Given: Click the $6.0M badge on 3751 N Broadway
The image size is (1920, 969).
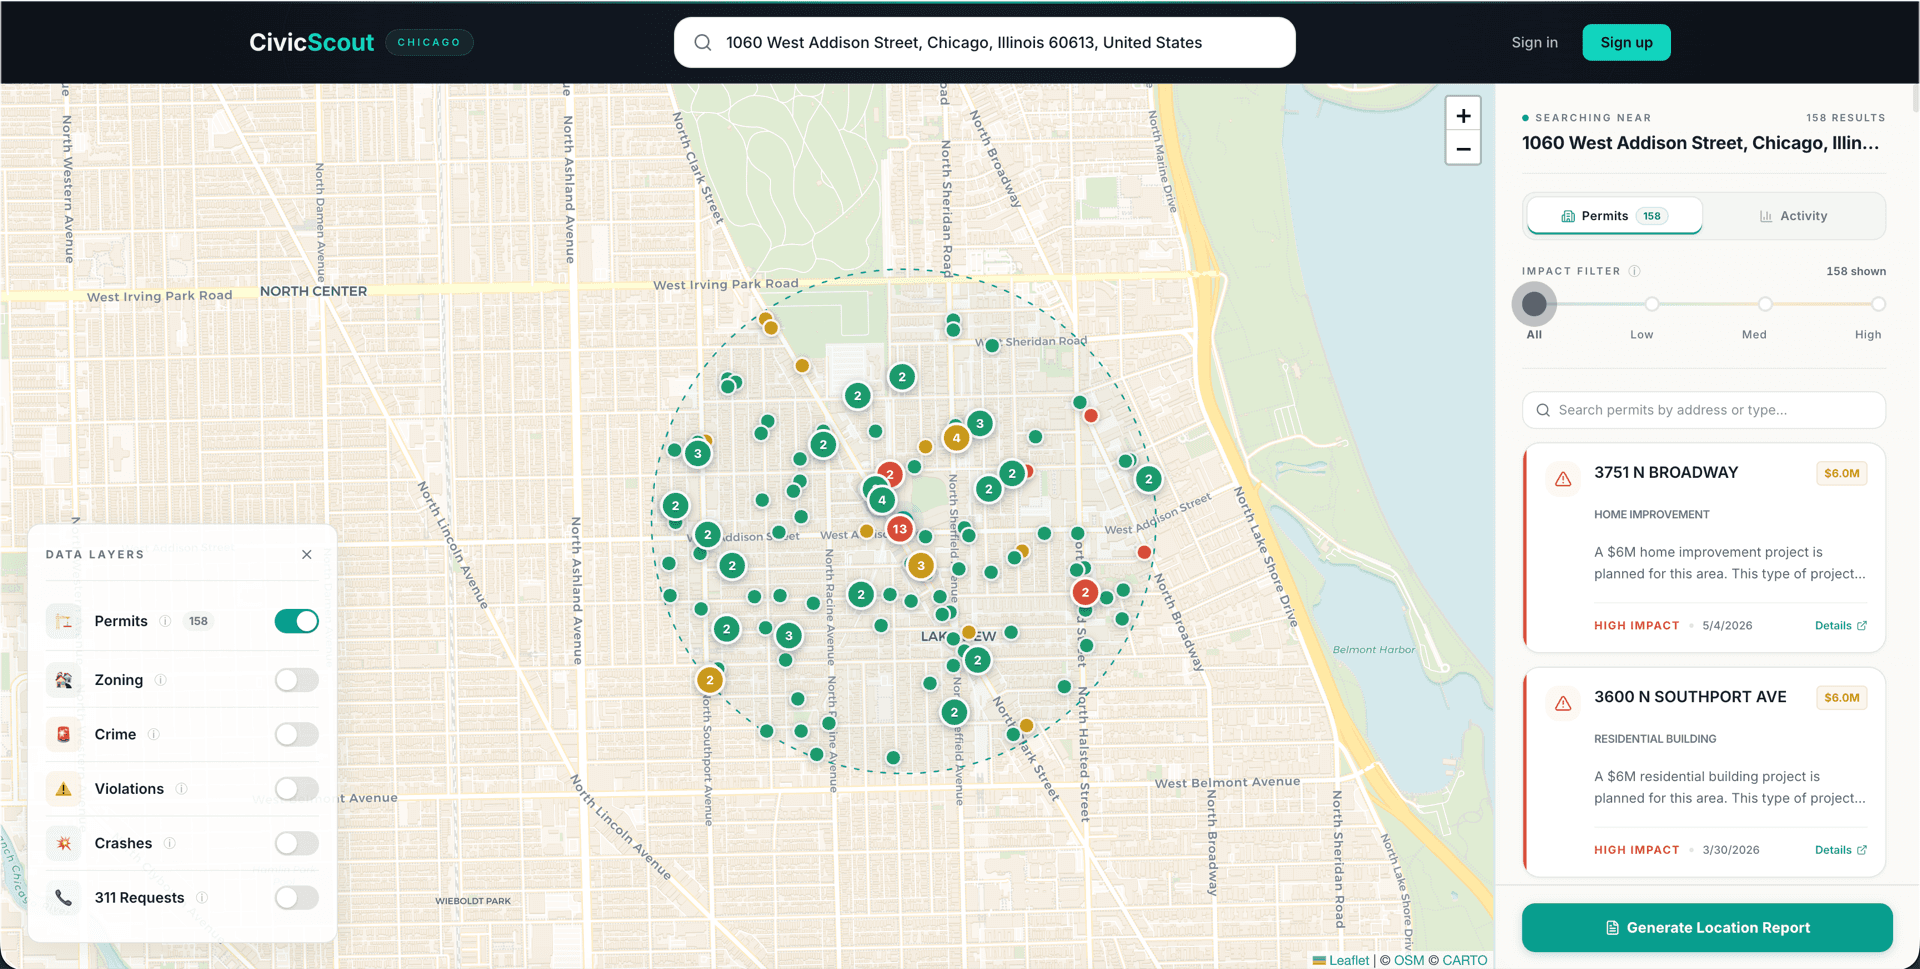Looking at the screenshot, I should (x=1841, y=473).
